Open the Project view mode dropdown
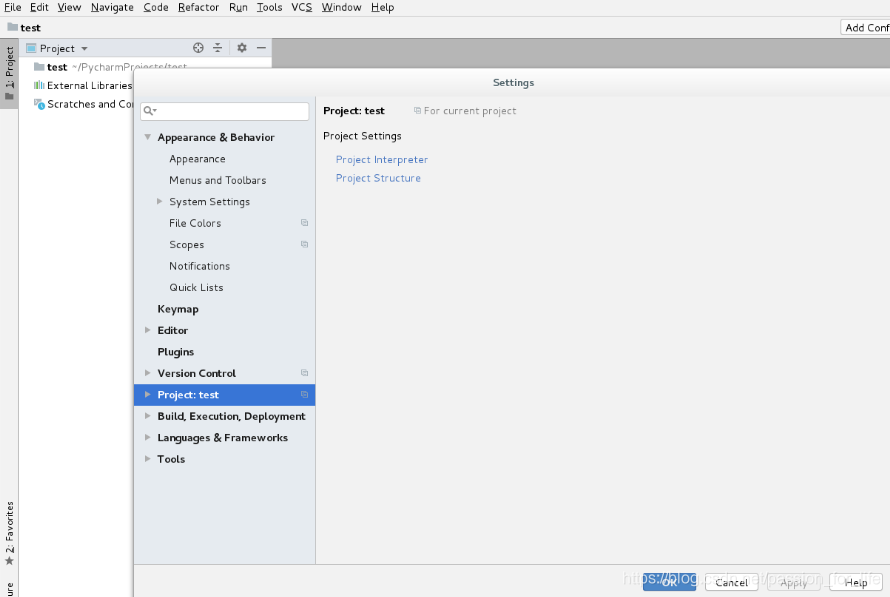This screenshot has height=597, width=890. 83,47
